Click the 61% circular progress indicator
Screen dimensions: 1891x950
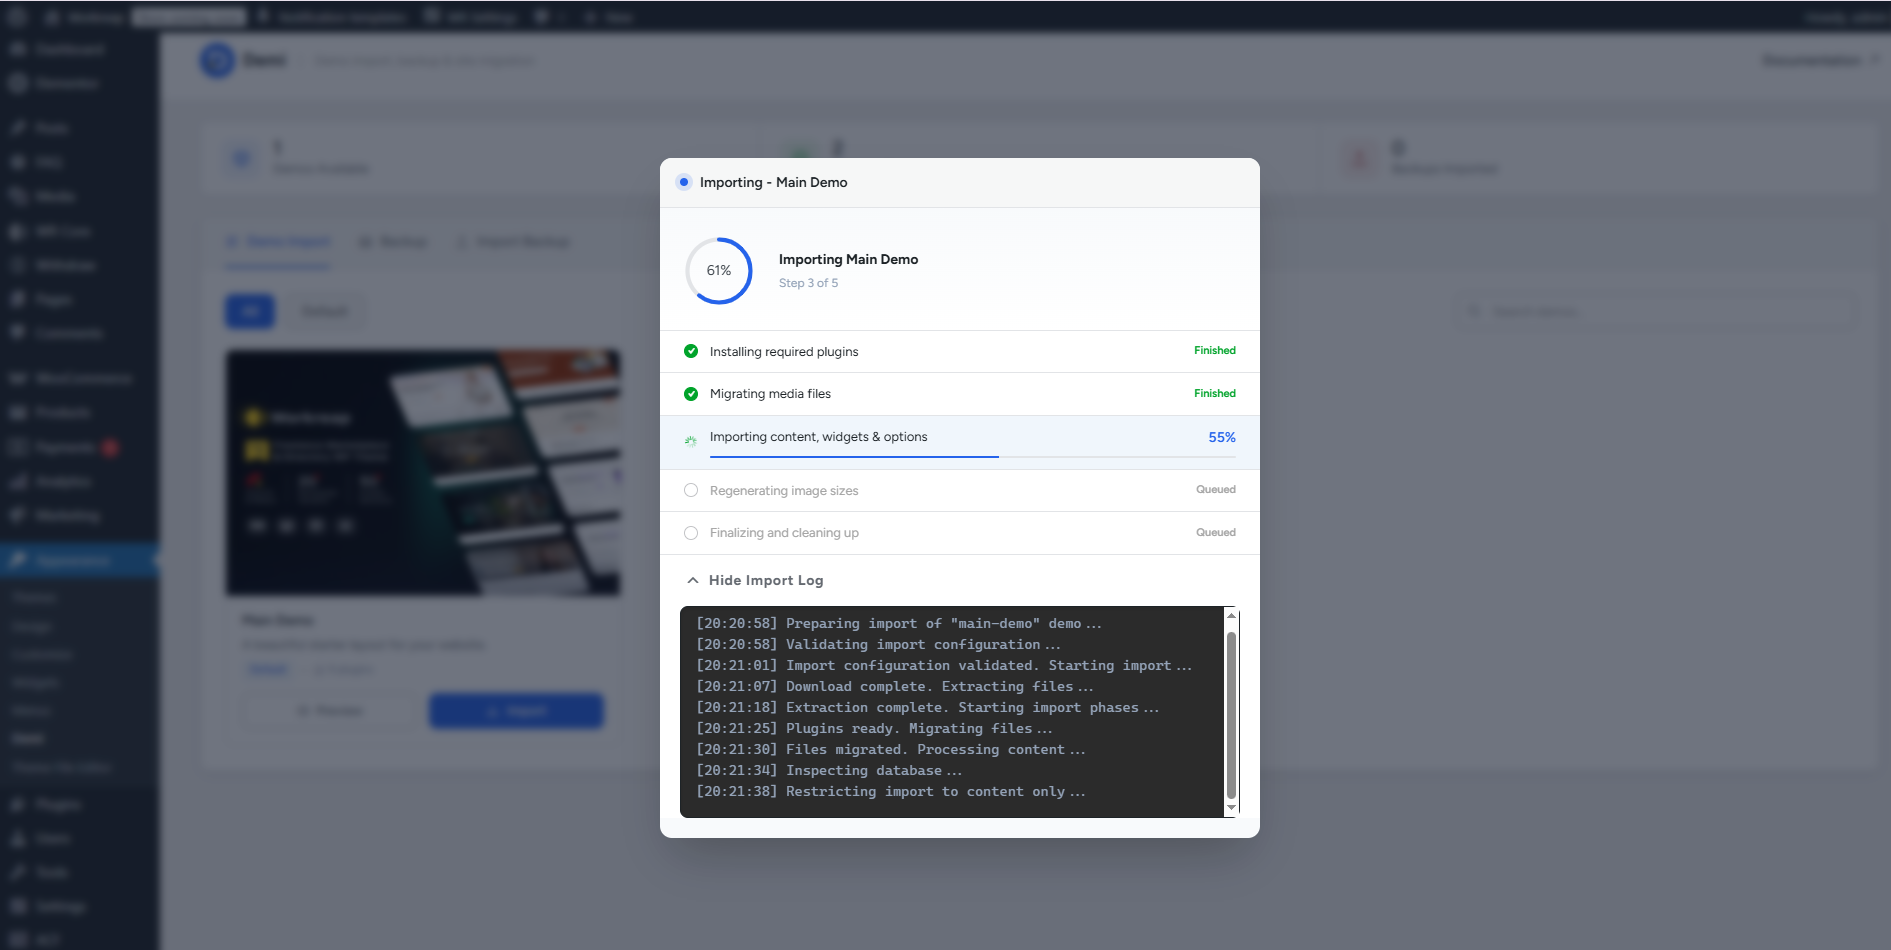(x=718, y=270)
